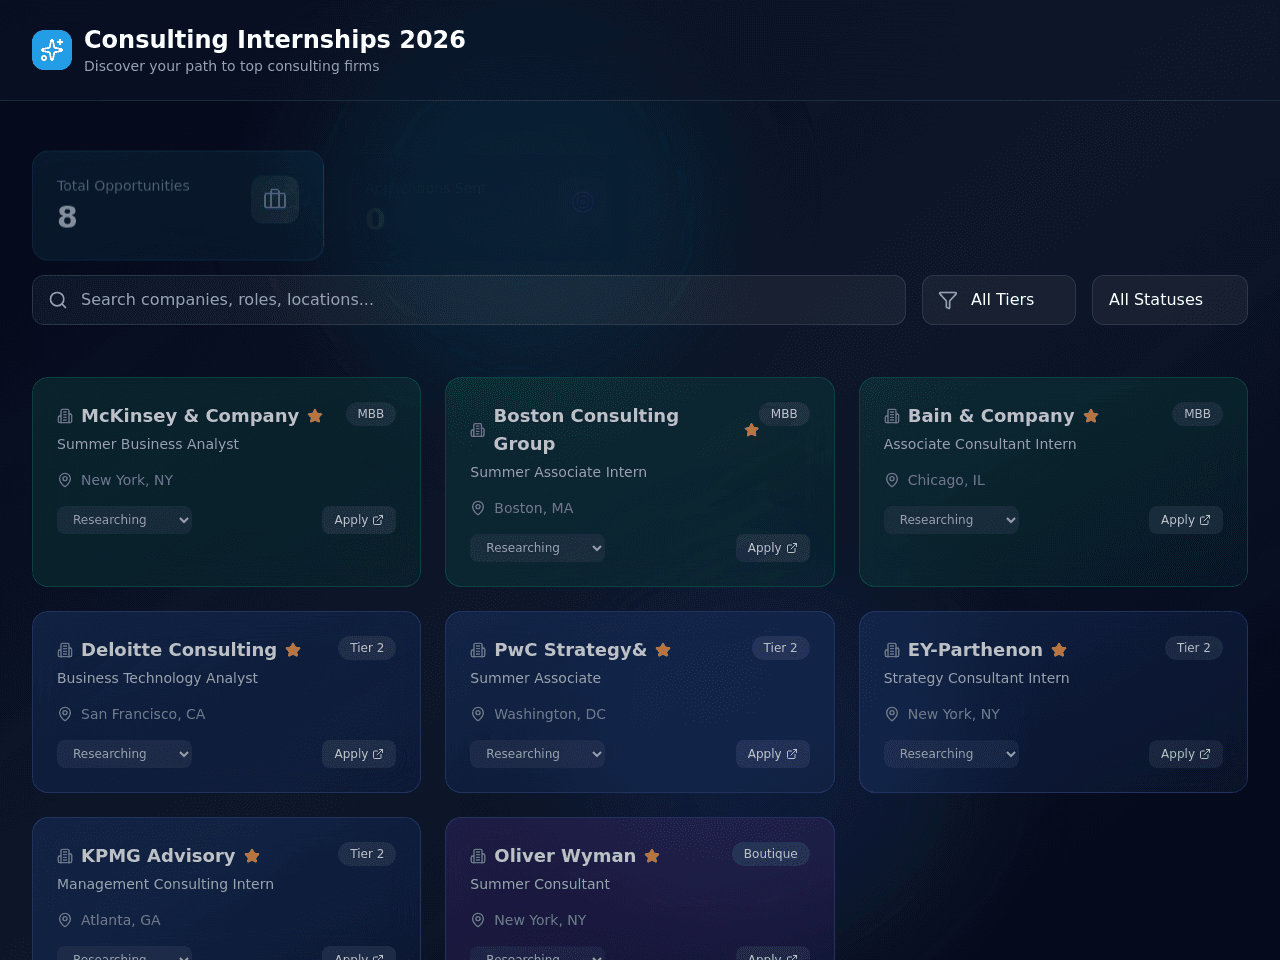Click the Business Technology Analyst role text
Screen dimensions: 1280x960
pyautogui.click(x=157, y=678)
